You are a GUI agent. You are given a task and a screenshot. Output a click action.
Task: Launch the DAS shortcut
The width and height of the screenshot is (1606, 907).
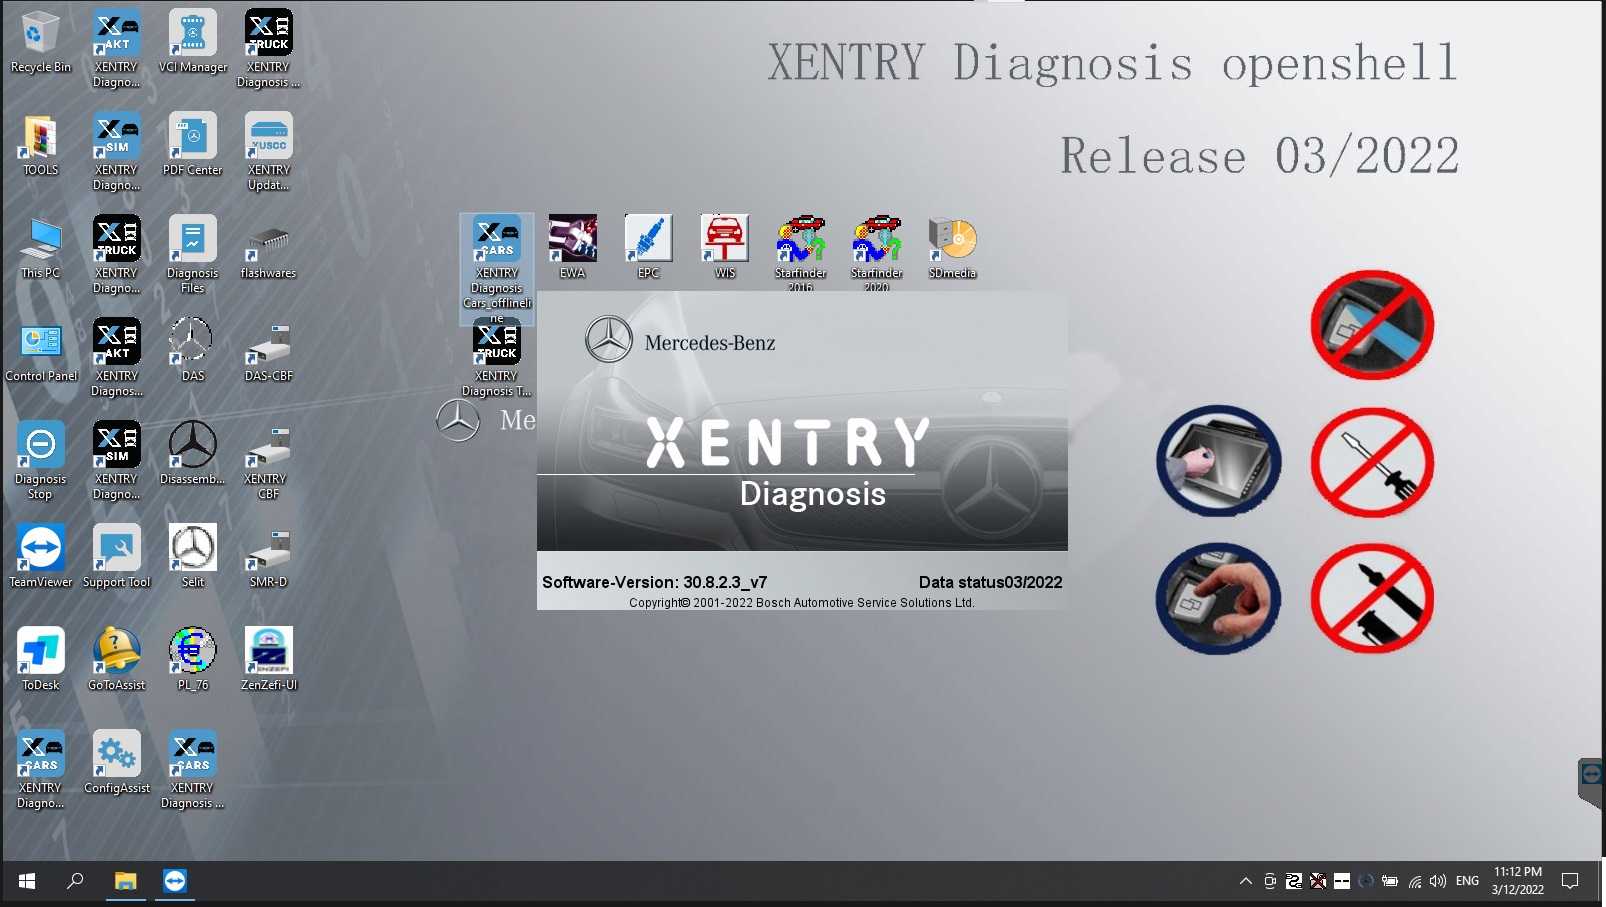tap(193, 351)
